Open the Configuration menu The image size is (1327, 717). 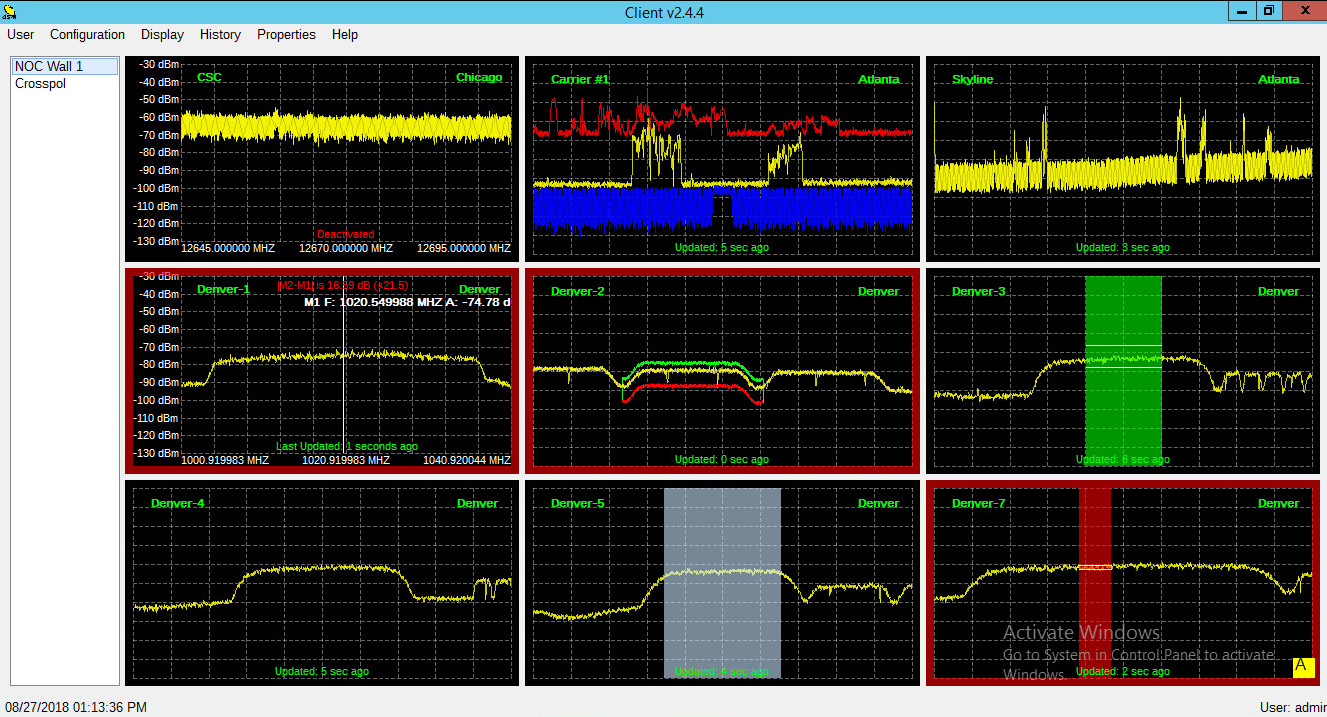(x=87, y=34)
